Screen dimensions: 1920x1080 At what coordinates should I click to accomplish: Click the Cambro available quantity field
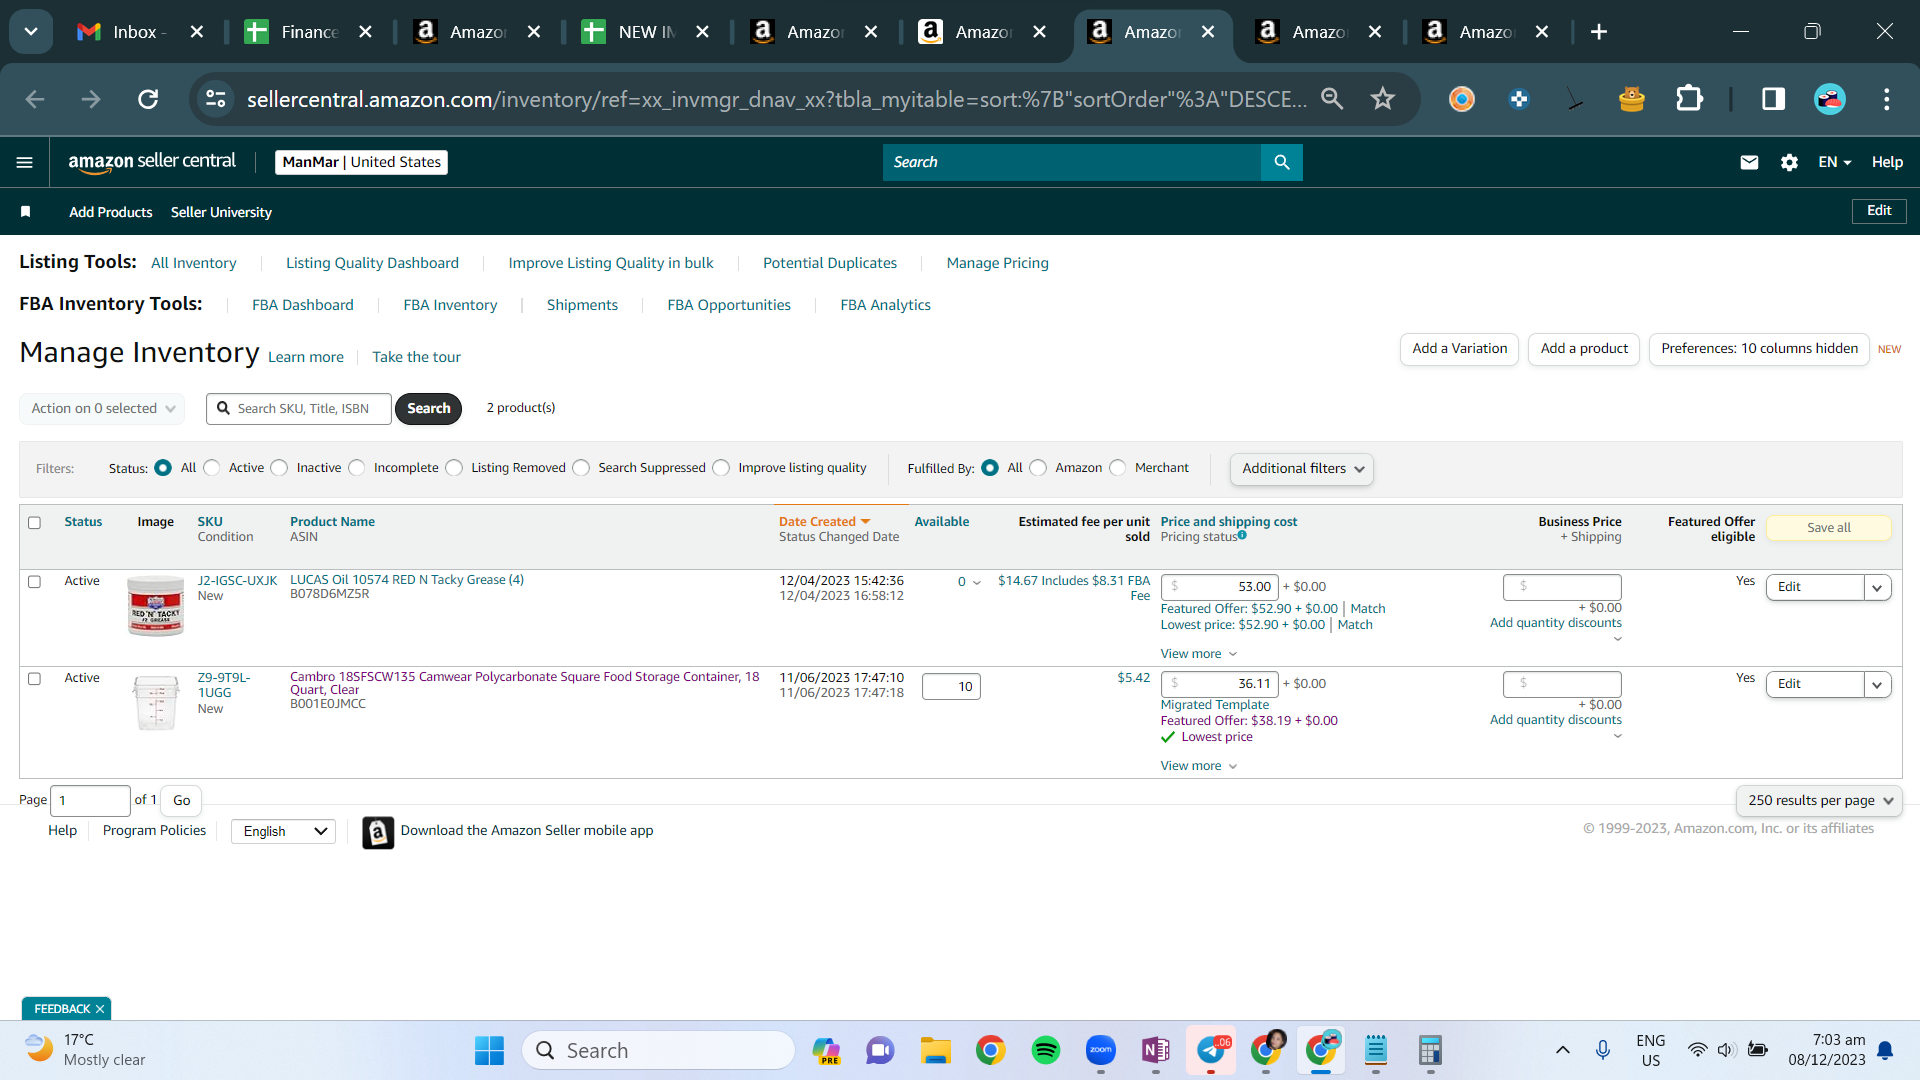pyautogui.click(x=951, y=687)
